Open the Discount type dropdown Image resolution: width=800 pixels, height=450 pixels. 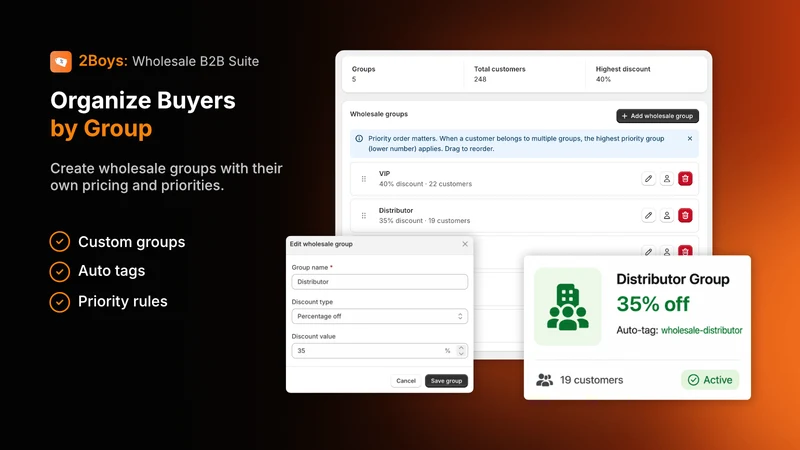click(380, 316)
